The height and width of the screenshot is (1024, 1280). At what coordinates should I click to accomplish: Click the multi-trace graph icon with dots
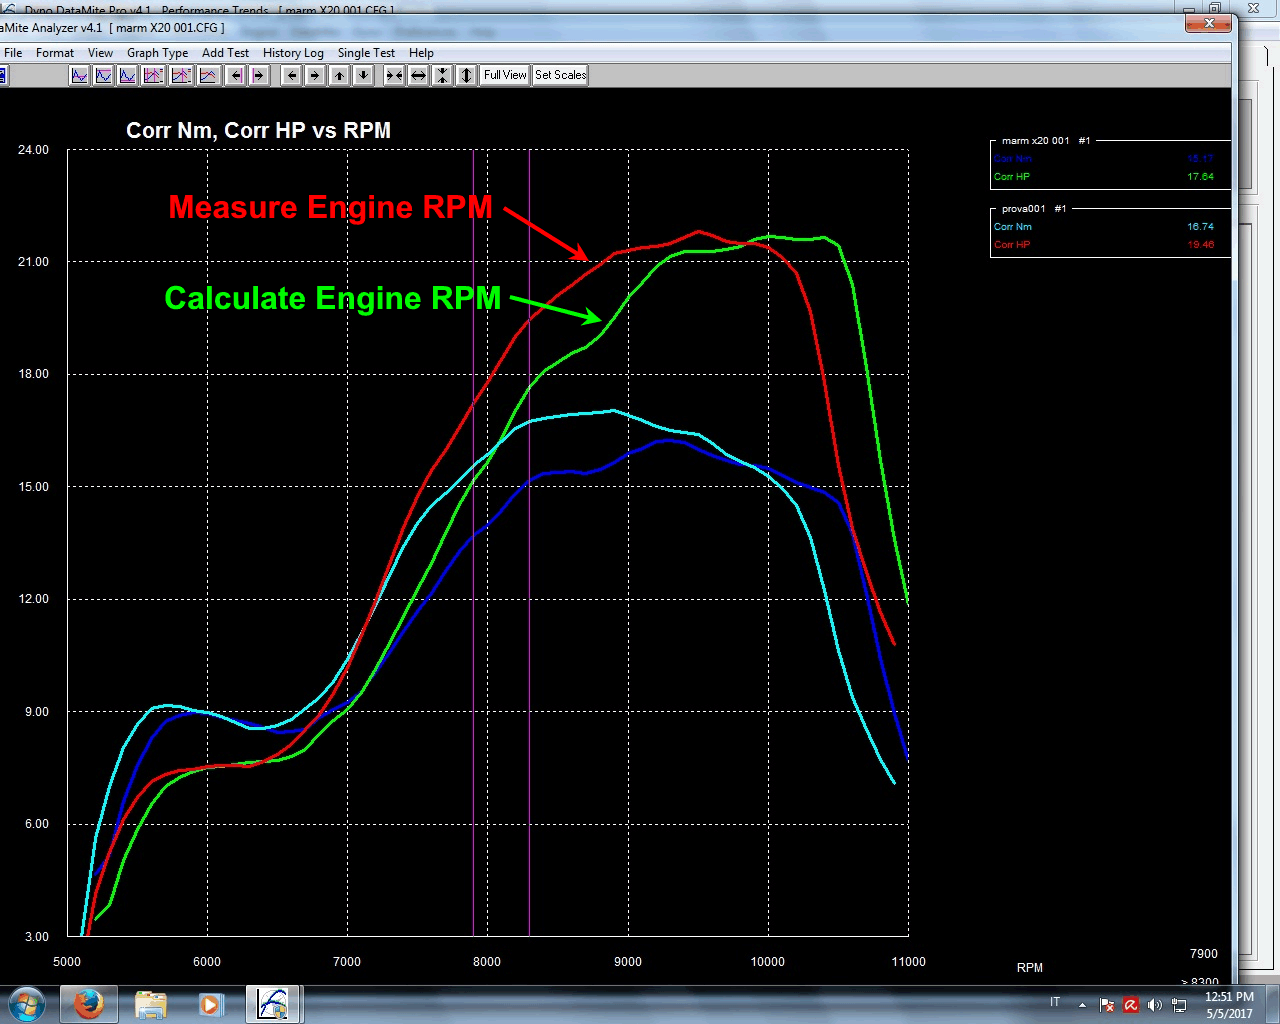tap(154, 74)
